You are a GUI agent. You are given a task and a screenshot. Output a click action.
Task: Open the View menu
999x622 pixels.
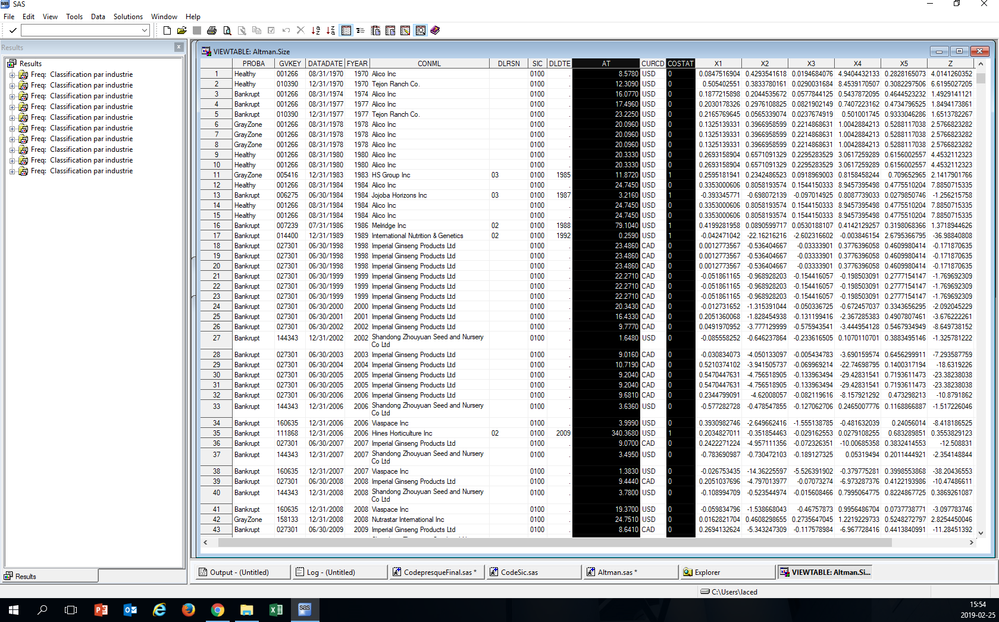[x=50, y=17]
